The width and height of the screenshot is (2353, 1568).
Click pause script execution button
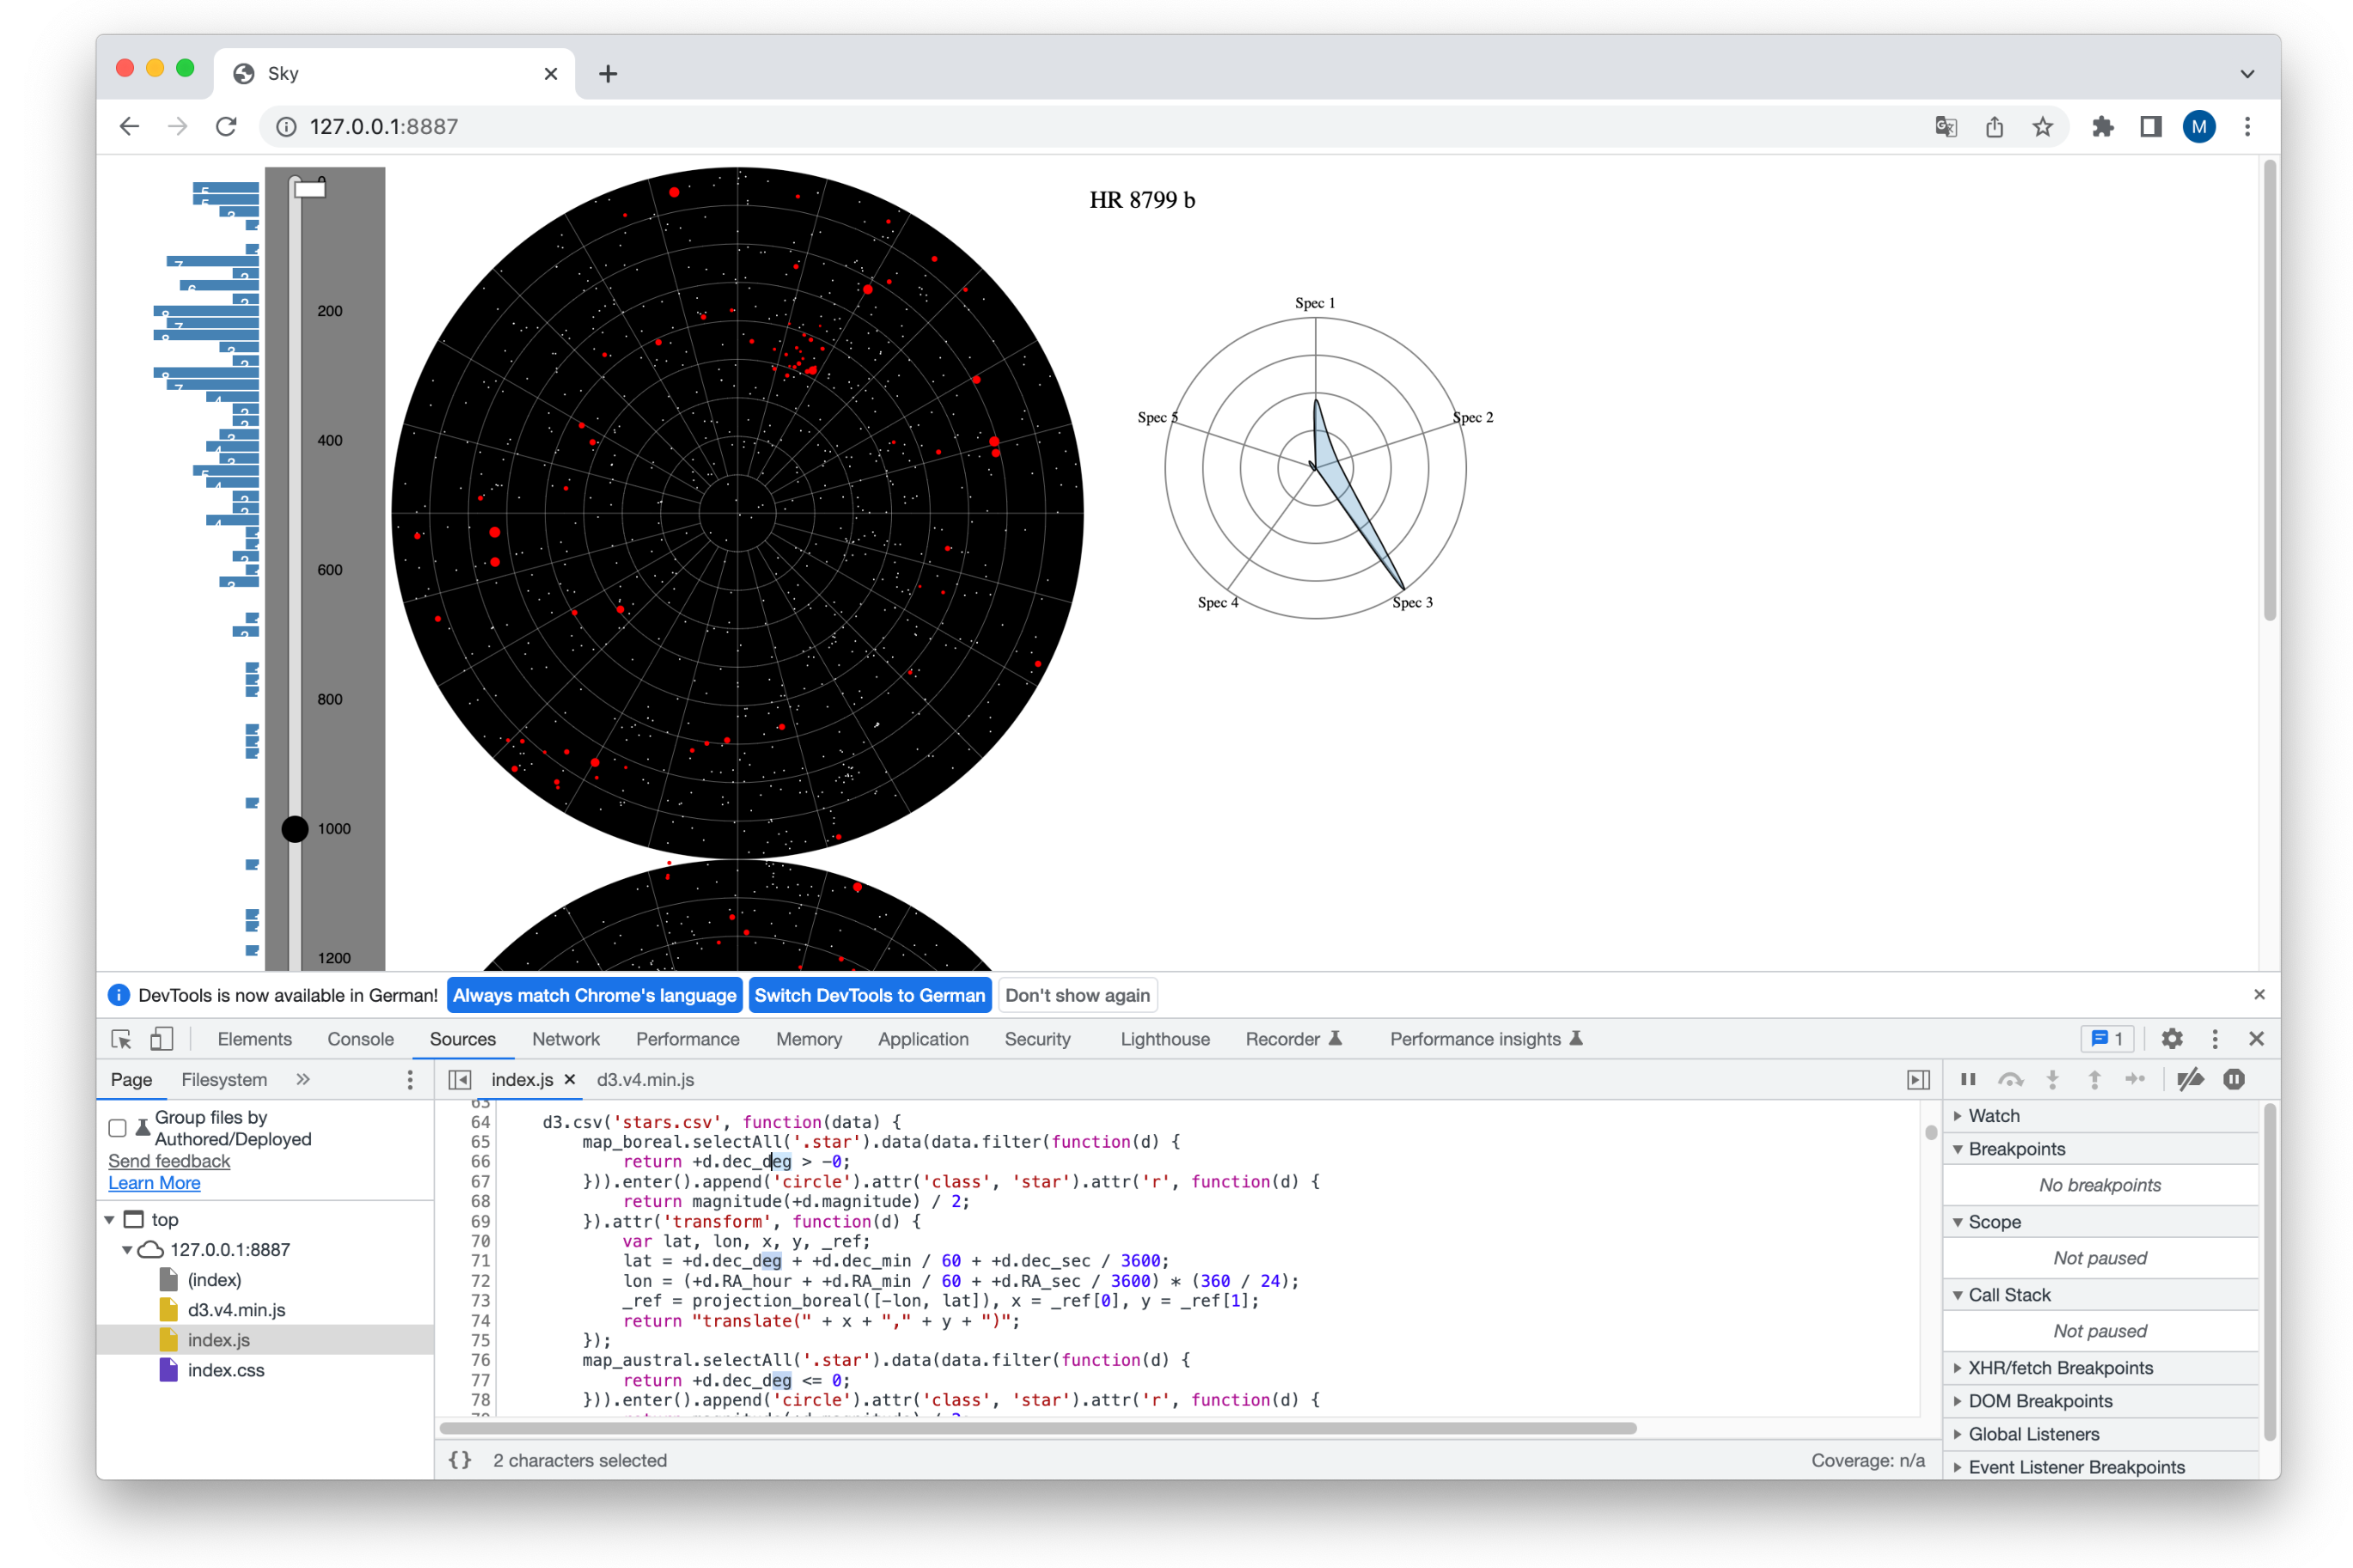coord(1967,1079)
